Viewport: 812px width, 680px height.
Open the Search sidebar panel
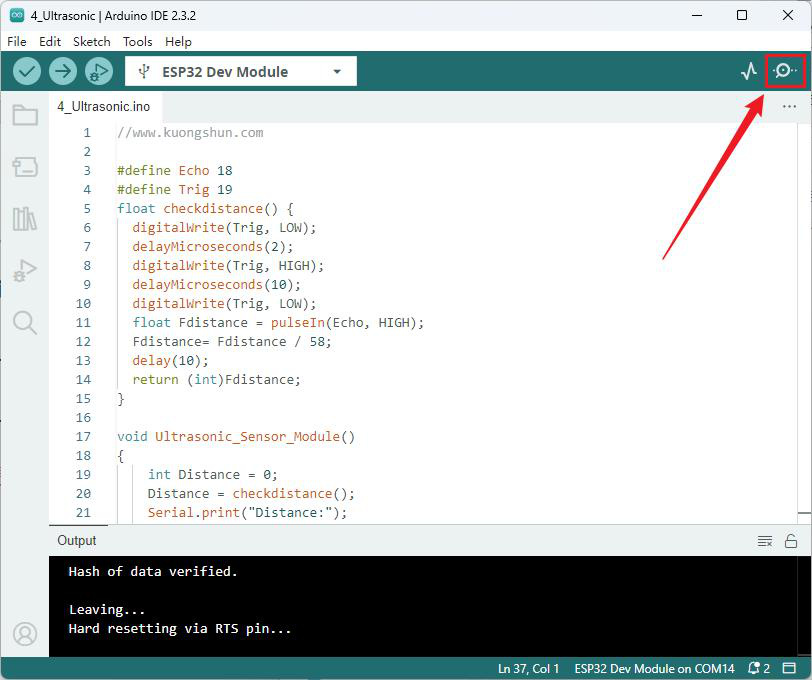point(25,323)
